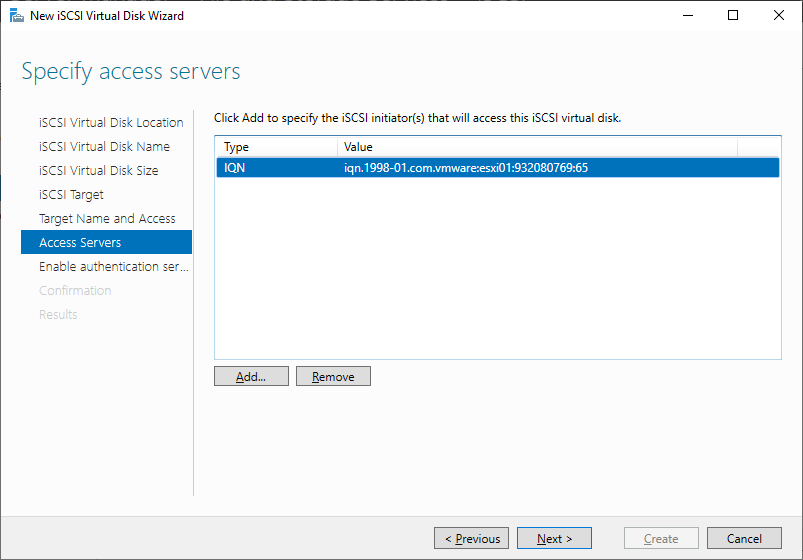The height and width of the screenshot is (560, 803).
Task: Open the iSCSI Virtual Disk Name step
Action: 104,147
